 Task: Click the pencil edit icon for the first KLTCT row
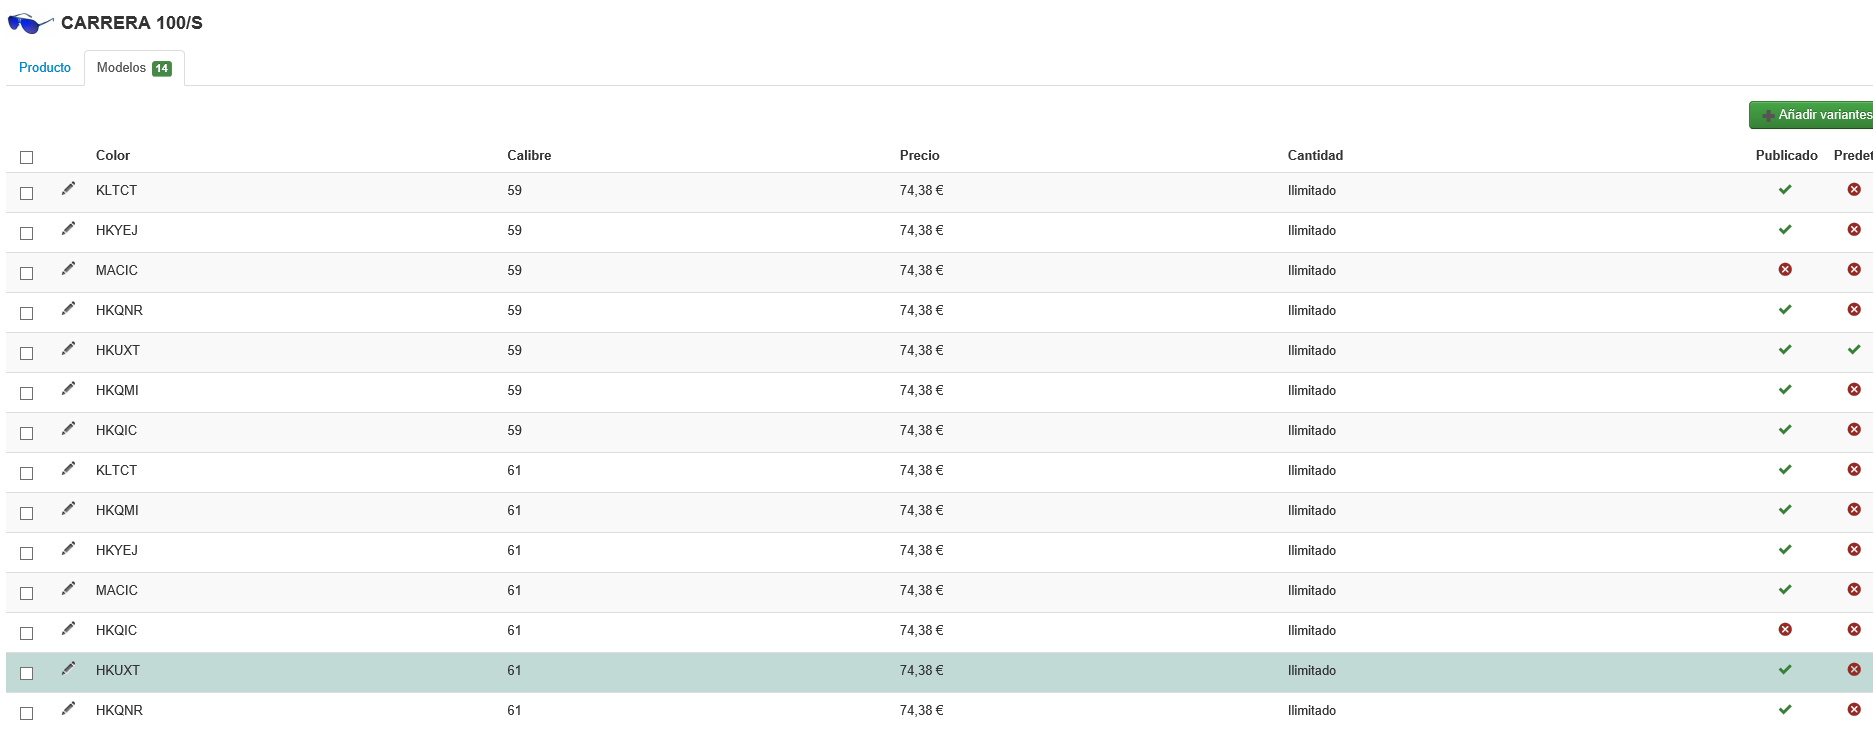coord(68,189)
